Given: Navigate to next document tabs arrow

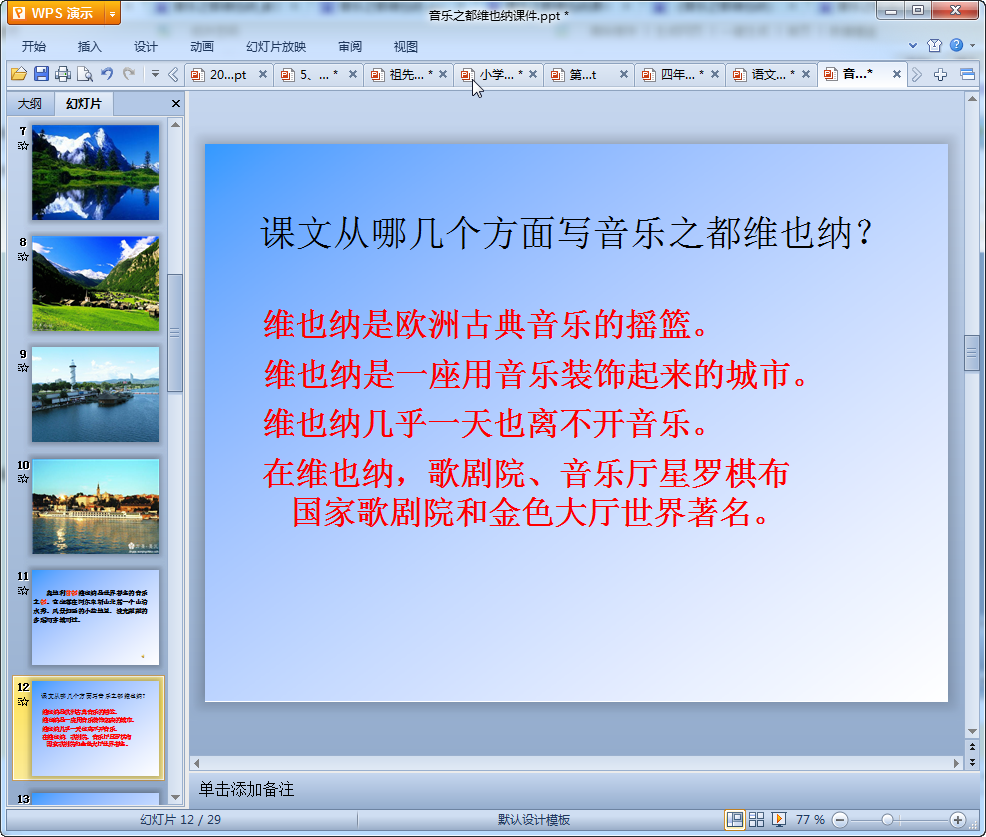Looking at the screenshot, I should [x=917, y=75].
